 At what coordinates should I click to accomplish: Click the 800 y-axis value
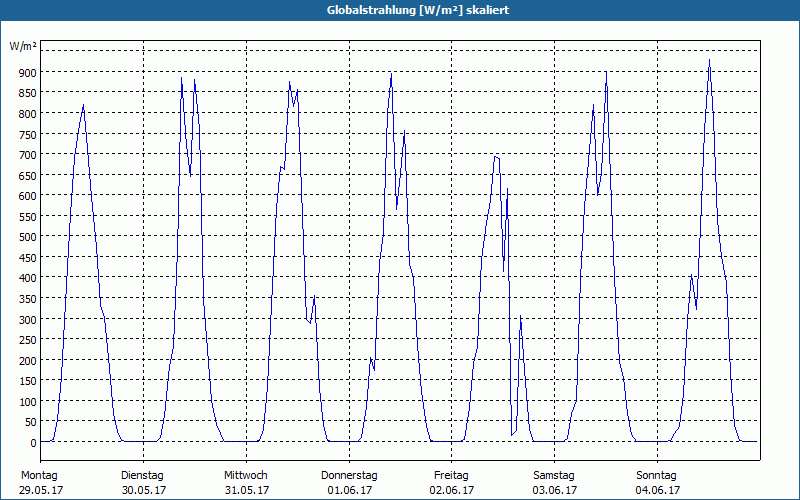click(x=27, y=114)
